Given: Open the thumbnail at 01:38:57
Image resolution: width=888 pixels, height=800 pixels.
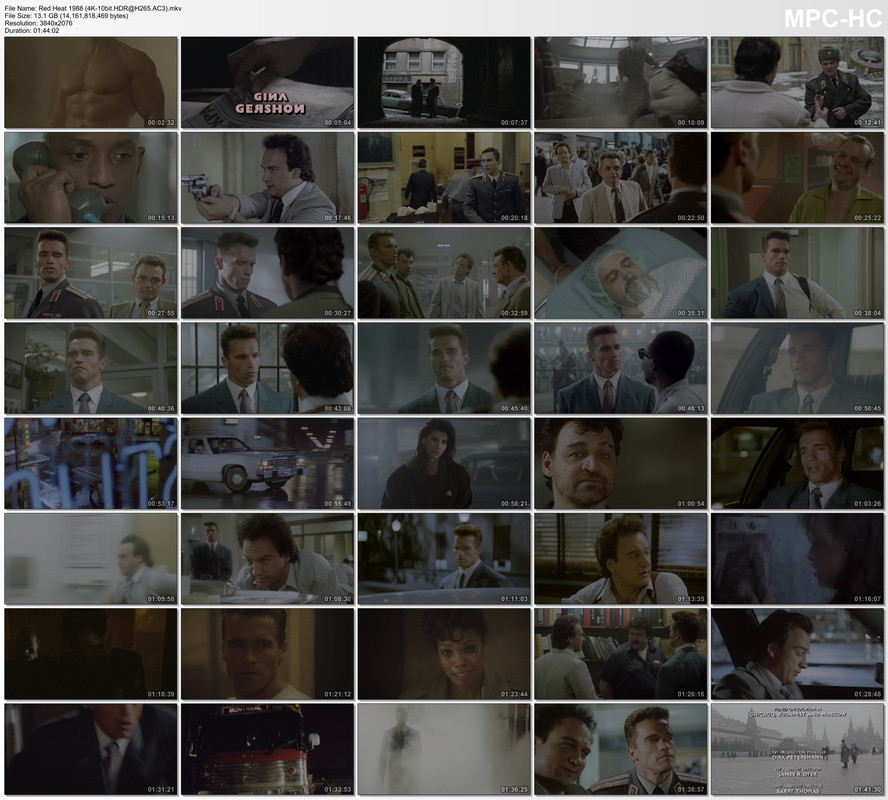Looking at the screenshot, I should pyautogui.click(x=621, y=748).
